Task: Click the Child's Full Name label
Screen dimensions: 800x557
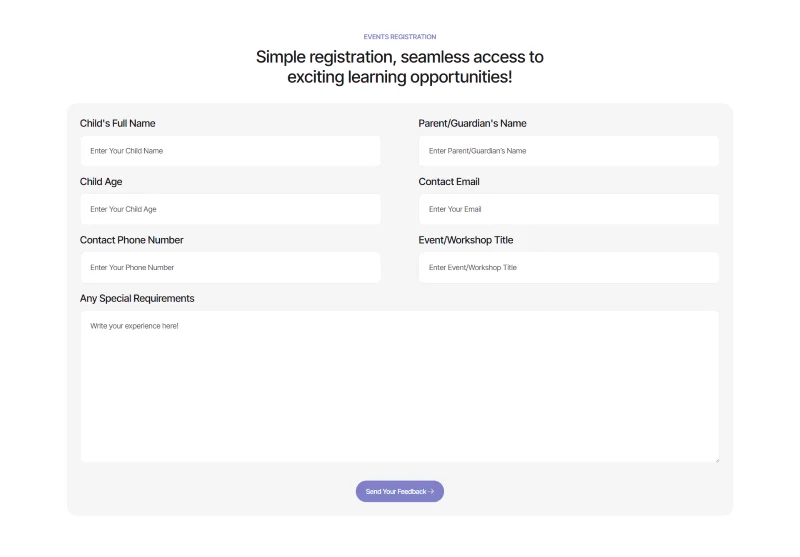Action: pyautogui.click(x=117, y=123)
